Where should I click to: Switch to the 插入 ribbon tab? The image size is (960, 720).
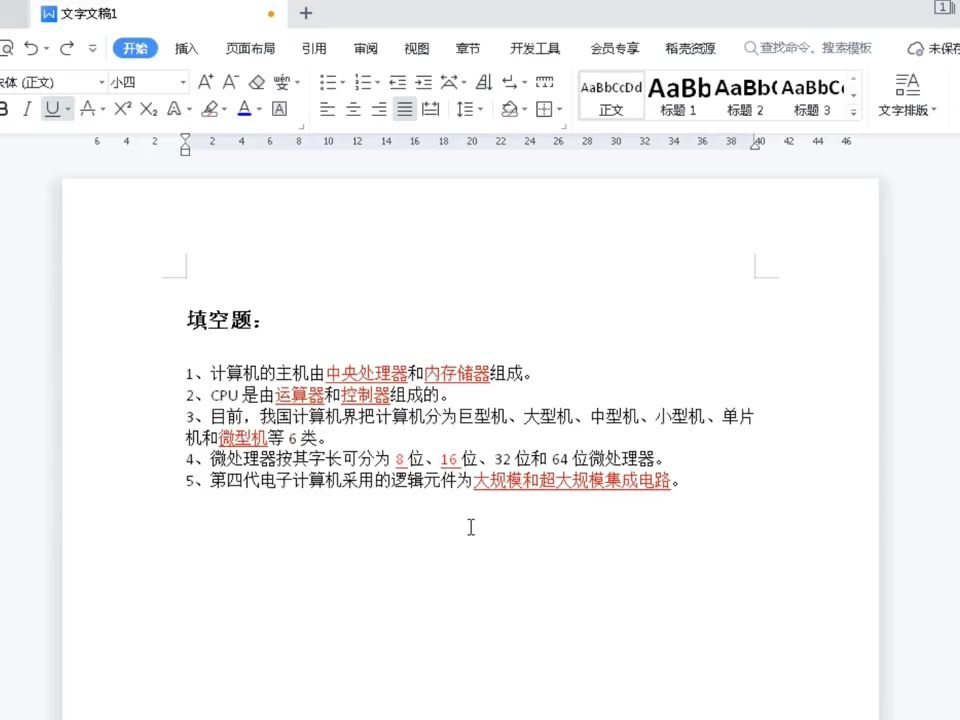tap(185, 48)
